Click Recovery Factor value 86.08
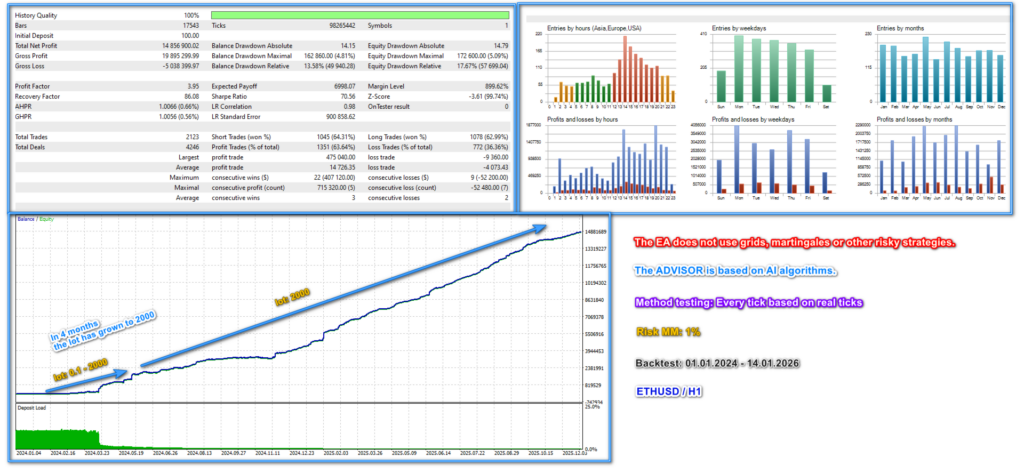The height and width of the screenshot is (473, 1024). (193, 96)
